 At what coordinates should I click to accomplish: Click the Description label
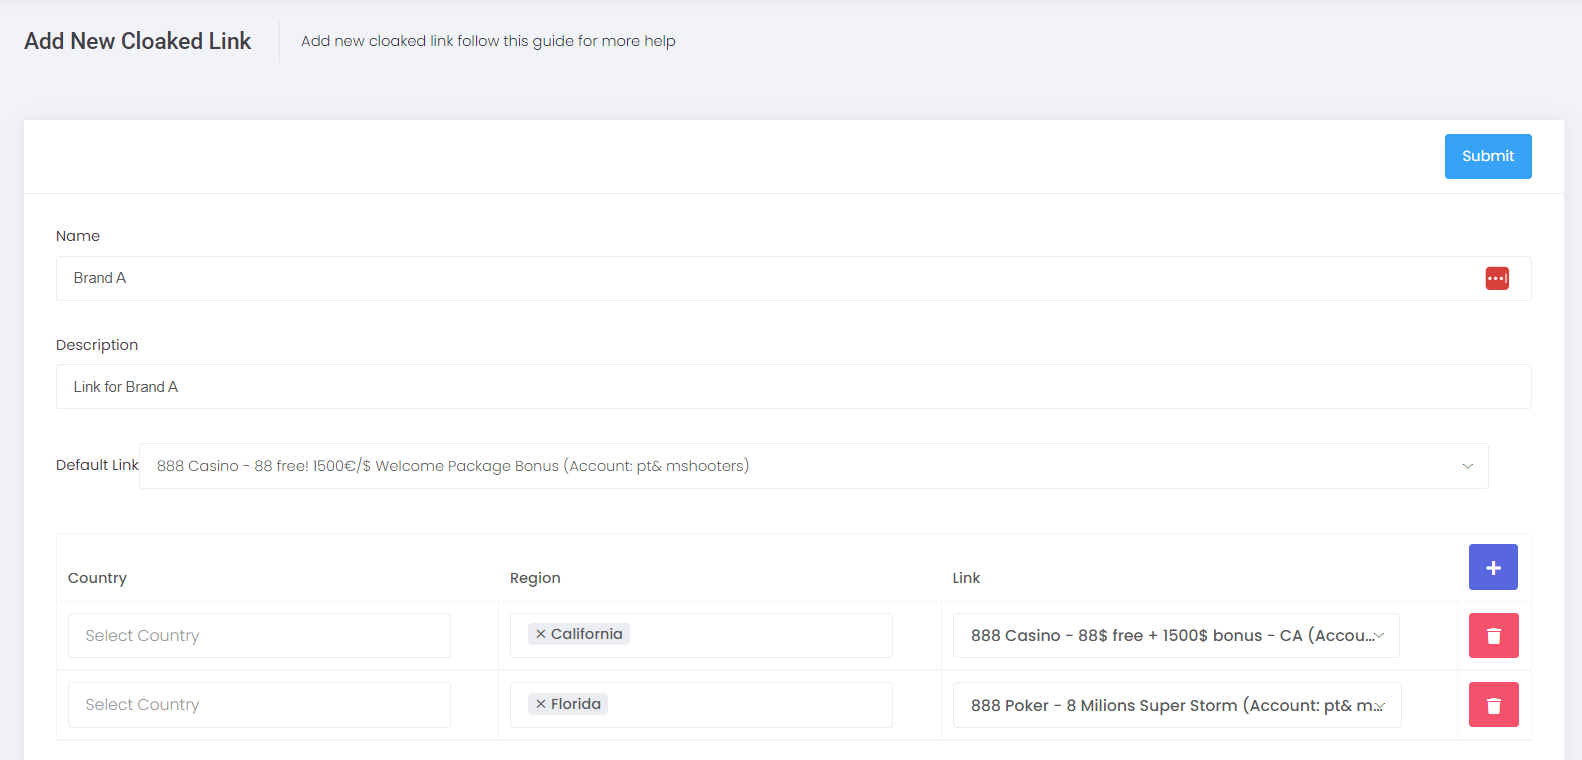[97, 345]
